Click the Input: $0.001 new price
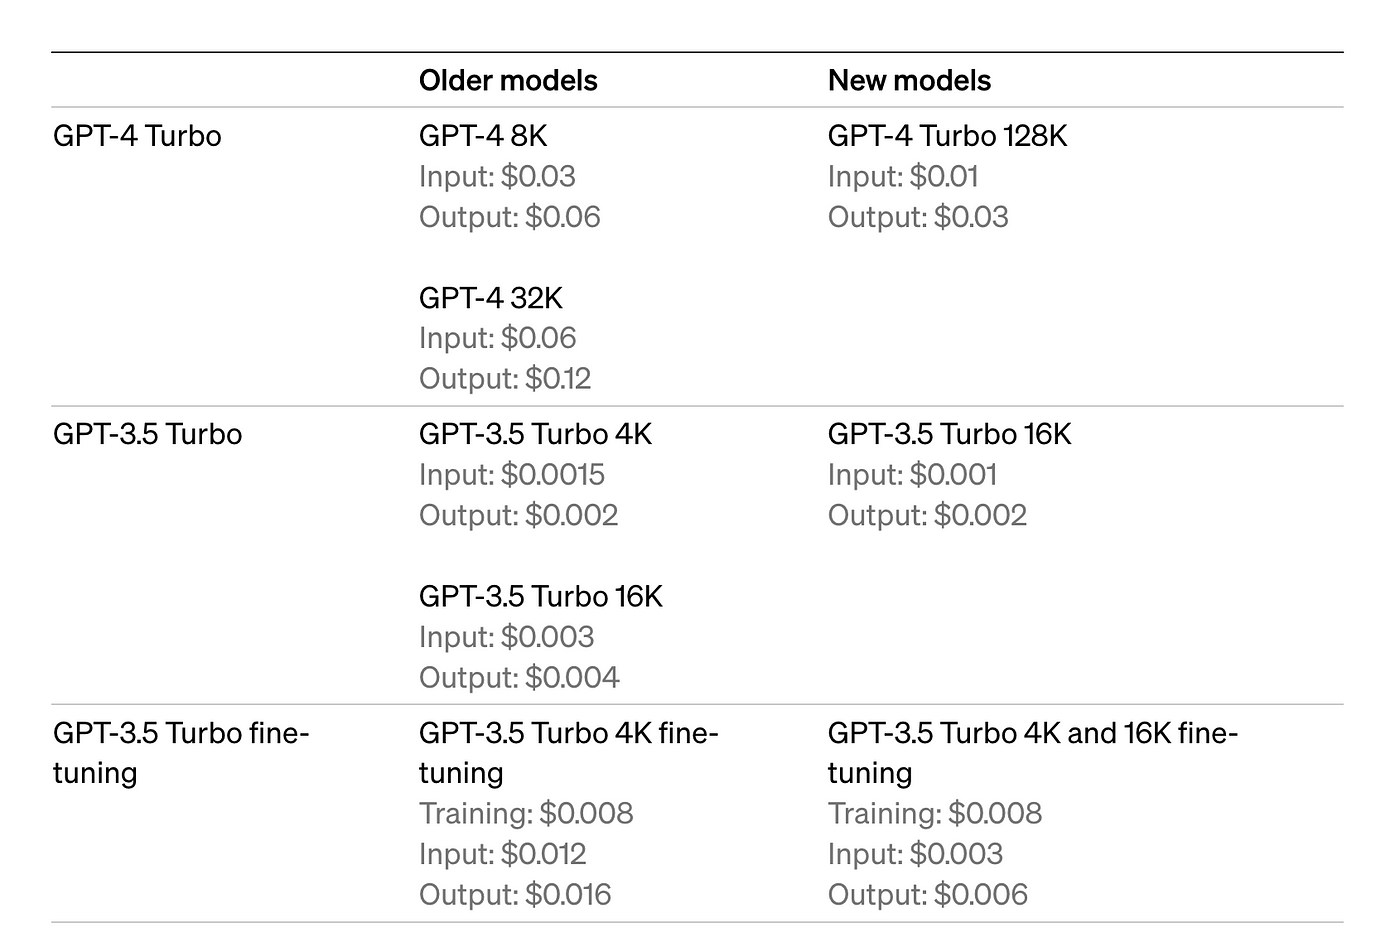Viewport: 1400px width, 938px height. [x=912, y=474]
